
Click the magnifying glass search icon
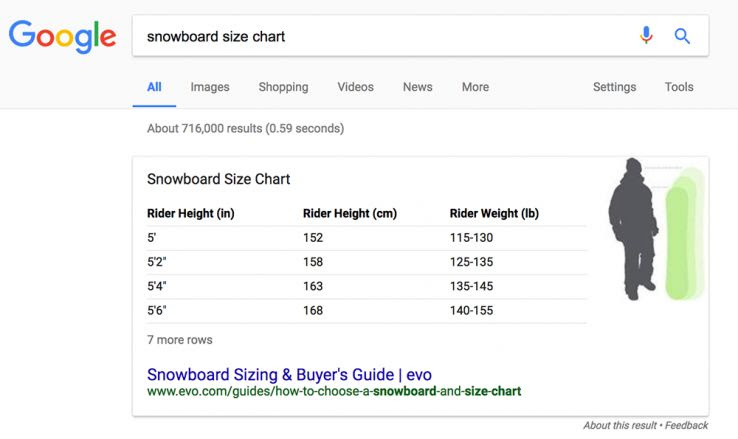[682, 36]
